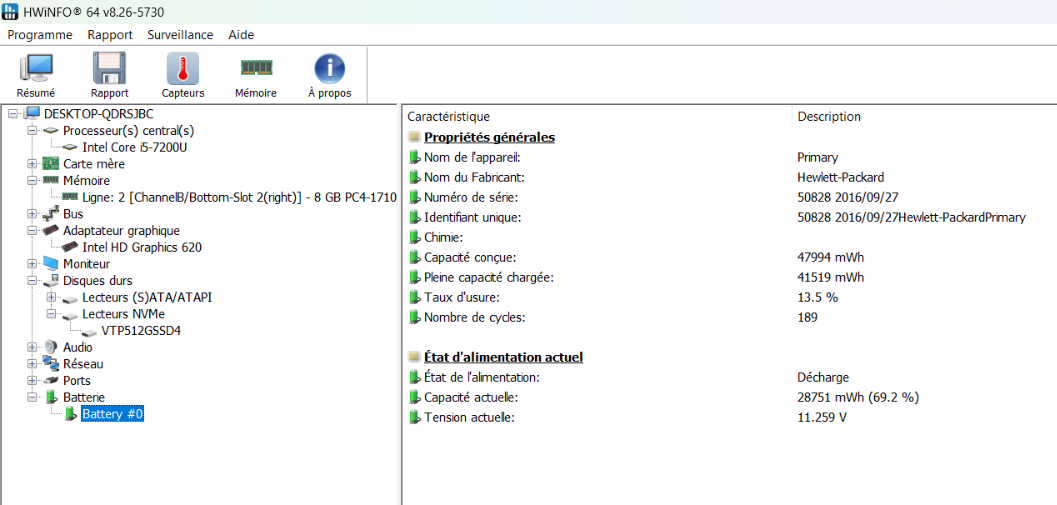The image size is (1057, 505).
Task: Click the Tension actuelle row label
Action: [x=469, y=417]
